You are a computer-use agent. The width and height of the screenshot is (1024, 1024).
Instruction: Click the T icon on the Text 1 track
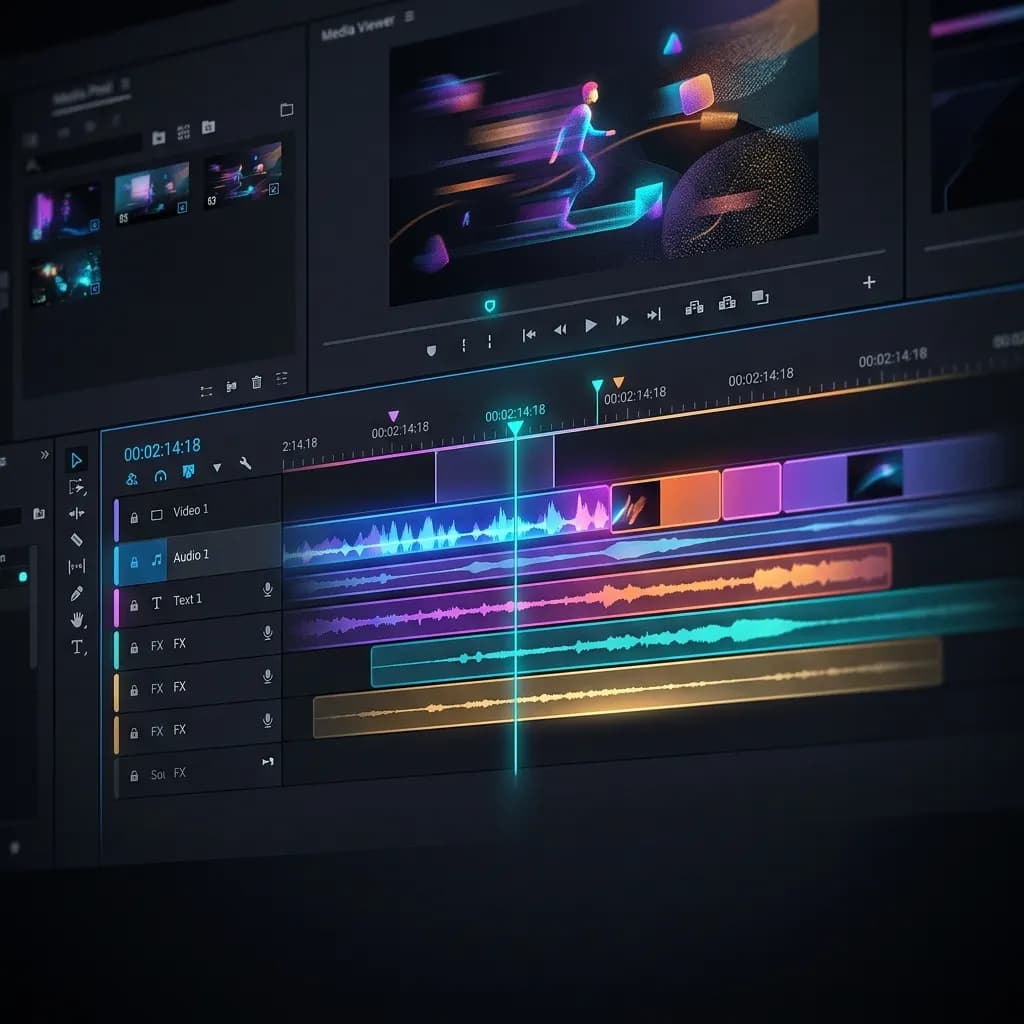[157, 603]
